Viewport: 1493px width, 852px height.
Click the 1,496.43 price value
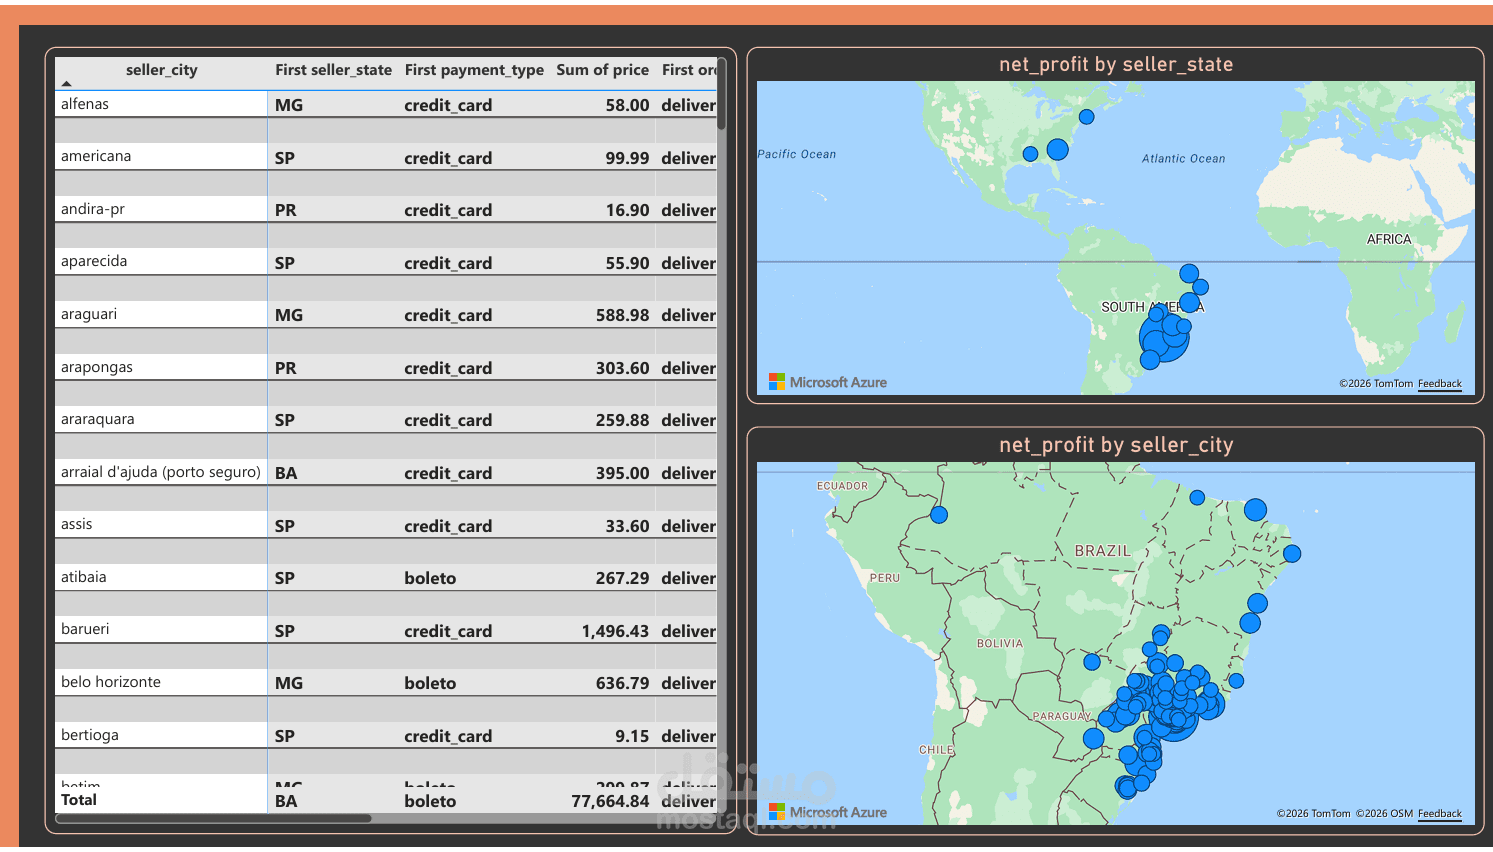615,631
